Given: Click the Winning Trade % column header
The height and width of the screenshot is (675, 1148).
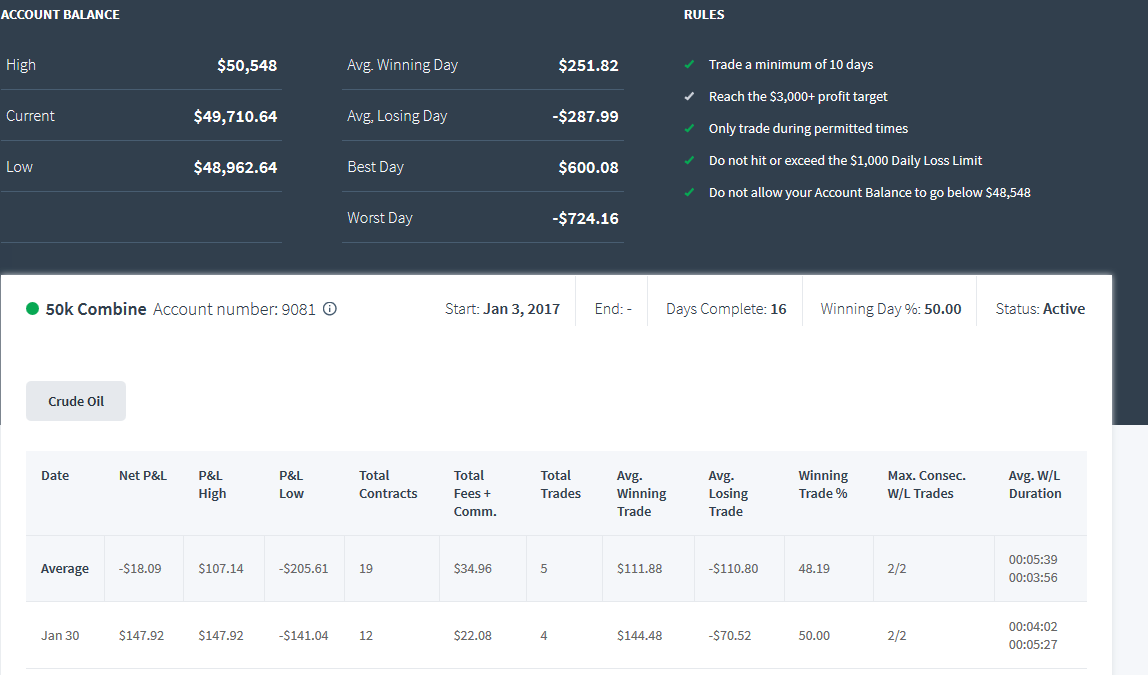Looking at the screenshot, I should pos(823,484).
